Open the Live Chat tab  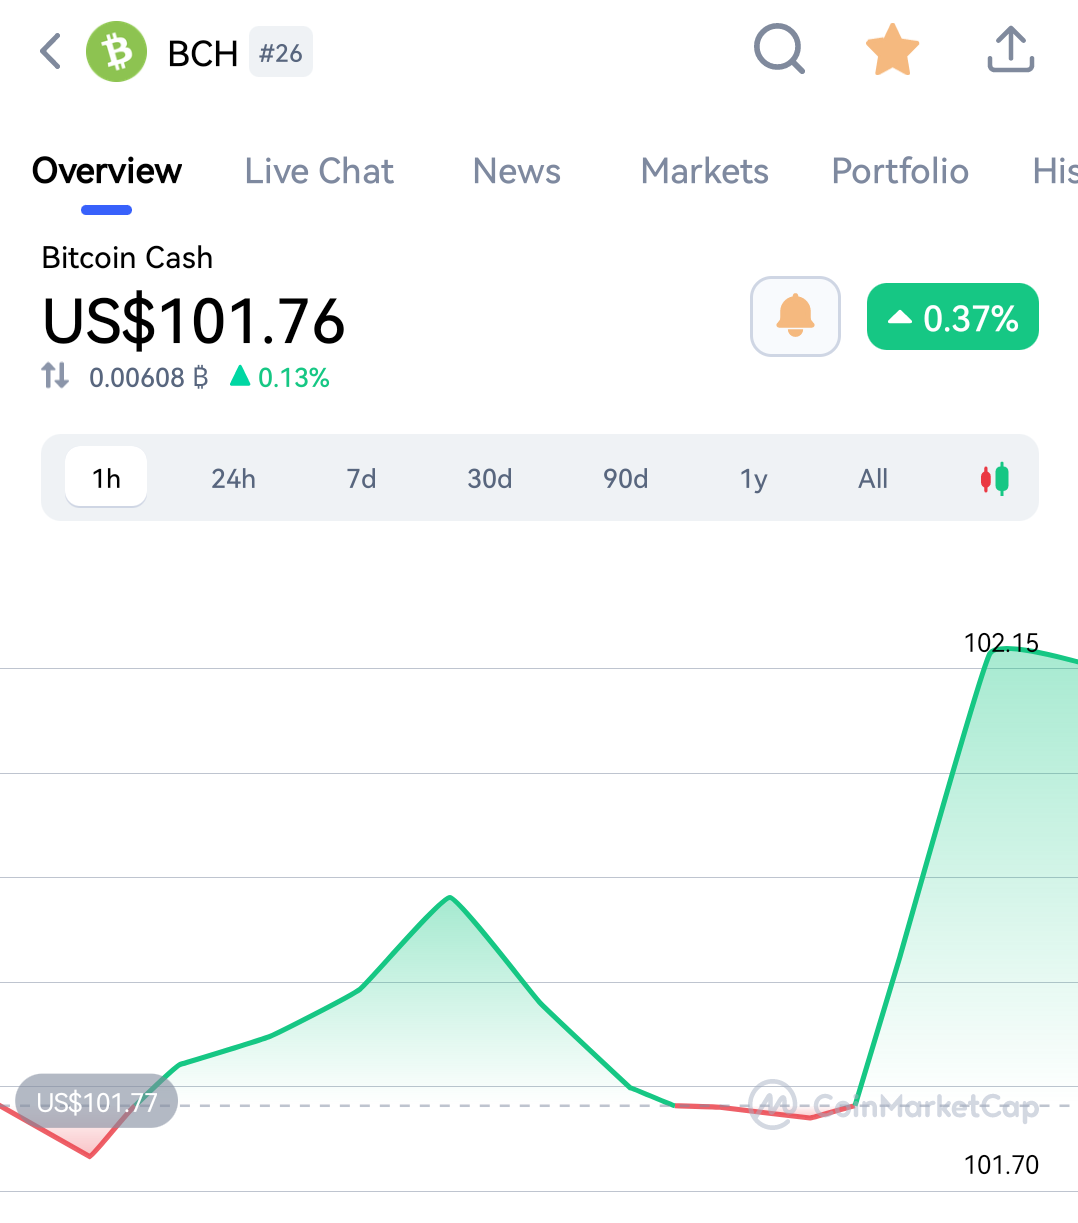coord(319,171)
